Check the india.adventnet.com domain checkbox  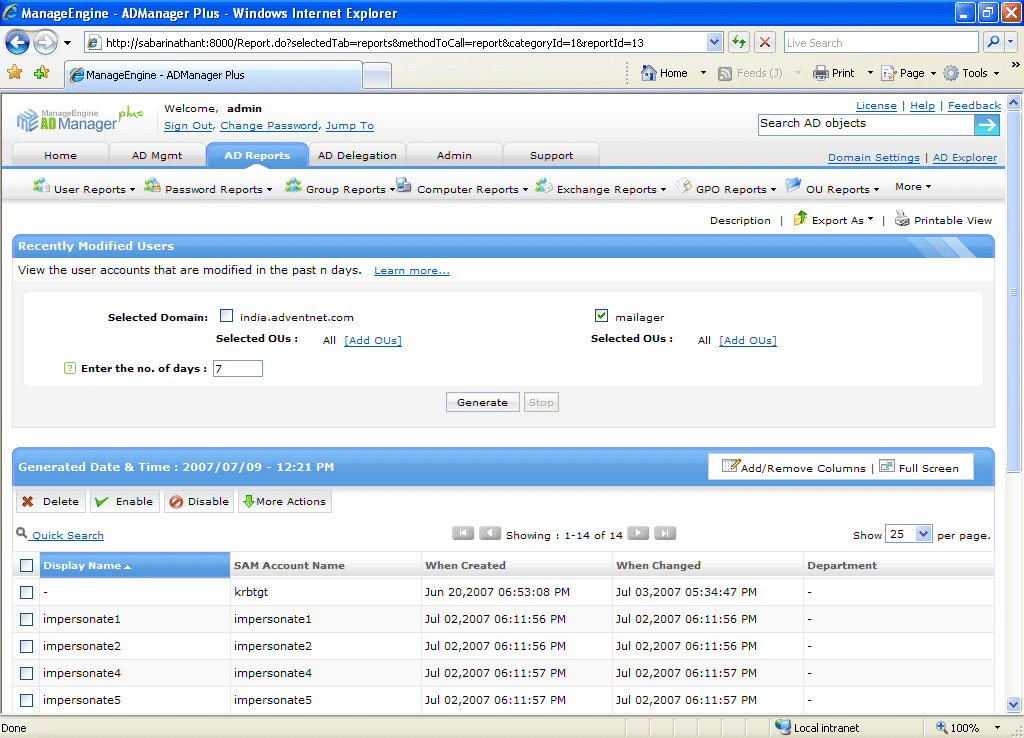(227, 317)
